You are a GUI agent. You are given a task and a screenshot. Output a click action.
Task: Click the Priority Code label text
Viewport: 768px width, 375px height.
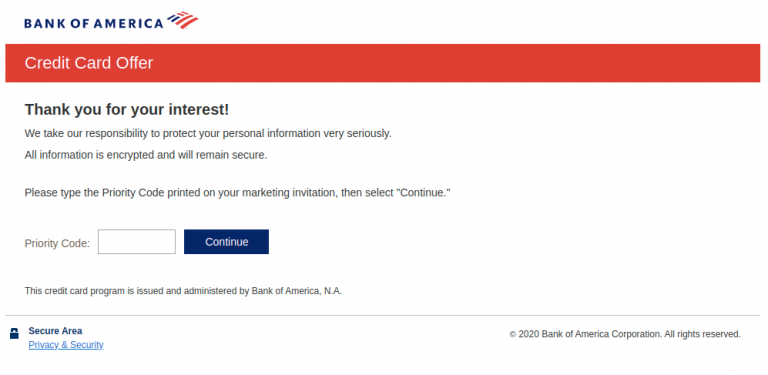click(x=57, y=243)
